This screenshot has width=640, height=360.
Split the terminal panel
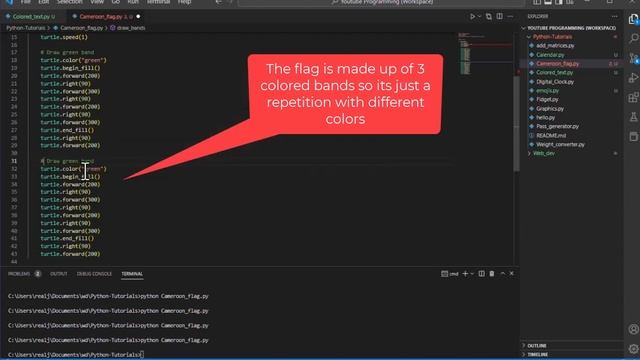(482, 273)
